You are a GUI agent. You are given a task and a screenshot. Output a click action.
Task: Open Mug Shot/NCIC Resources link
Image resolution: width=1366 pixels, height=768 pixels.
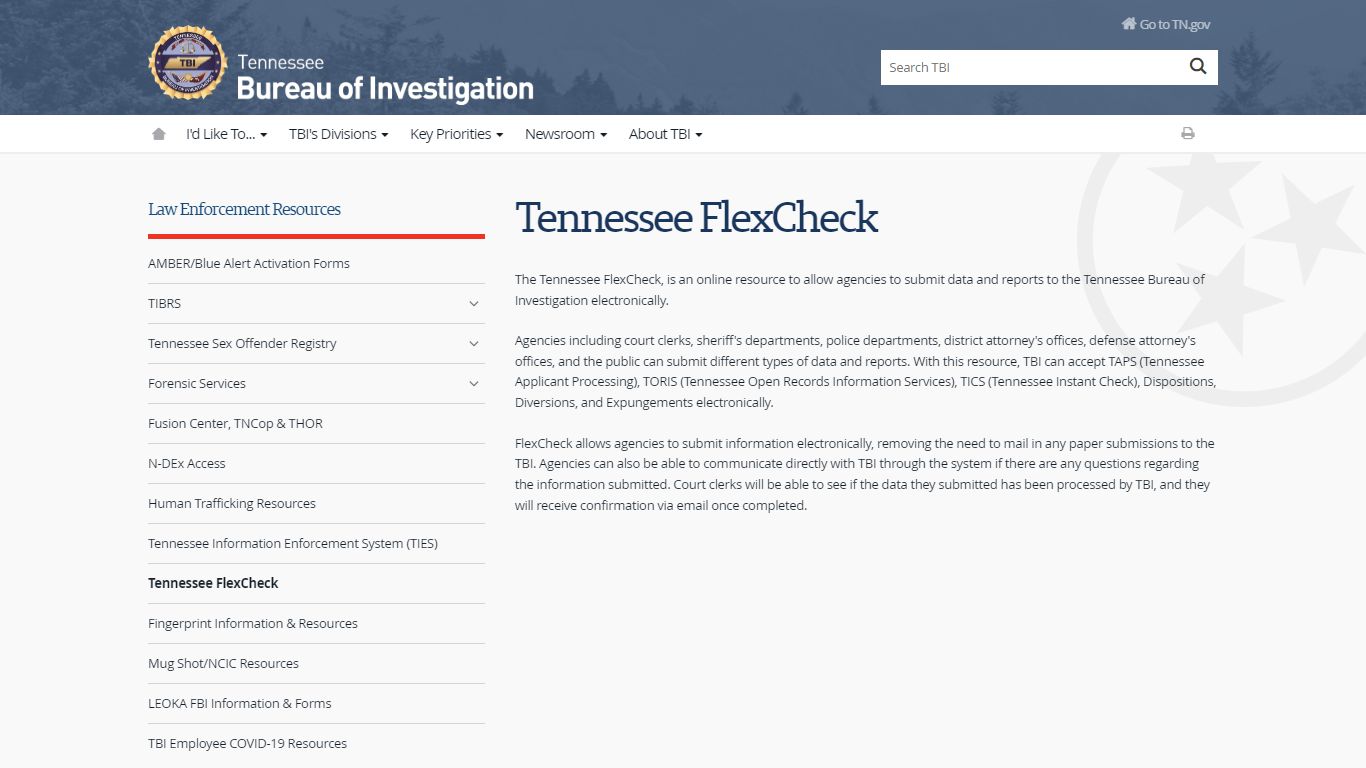[x=223, y=664]
